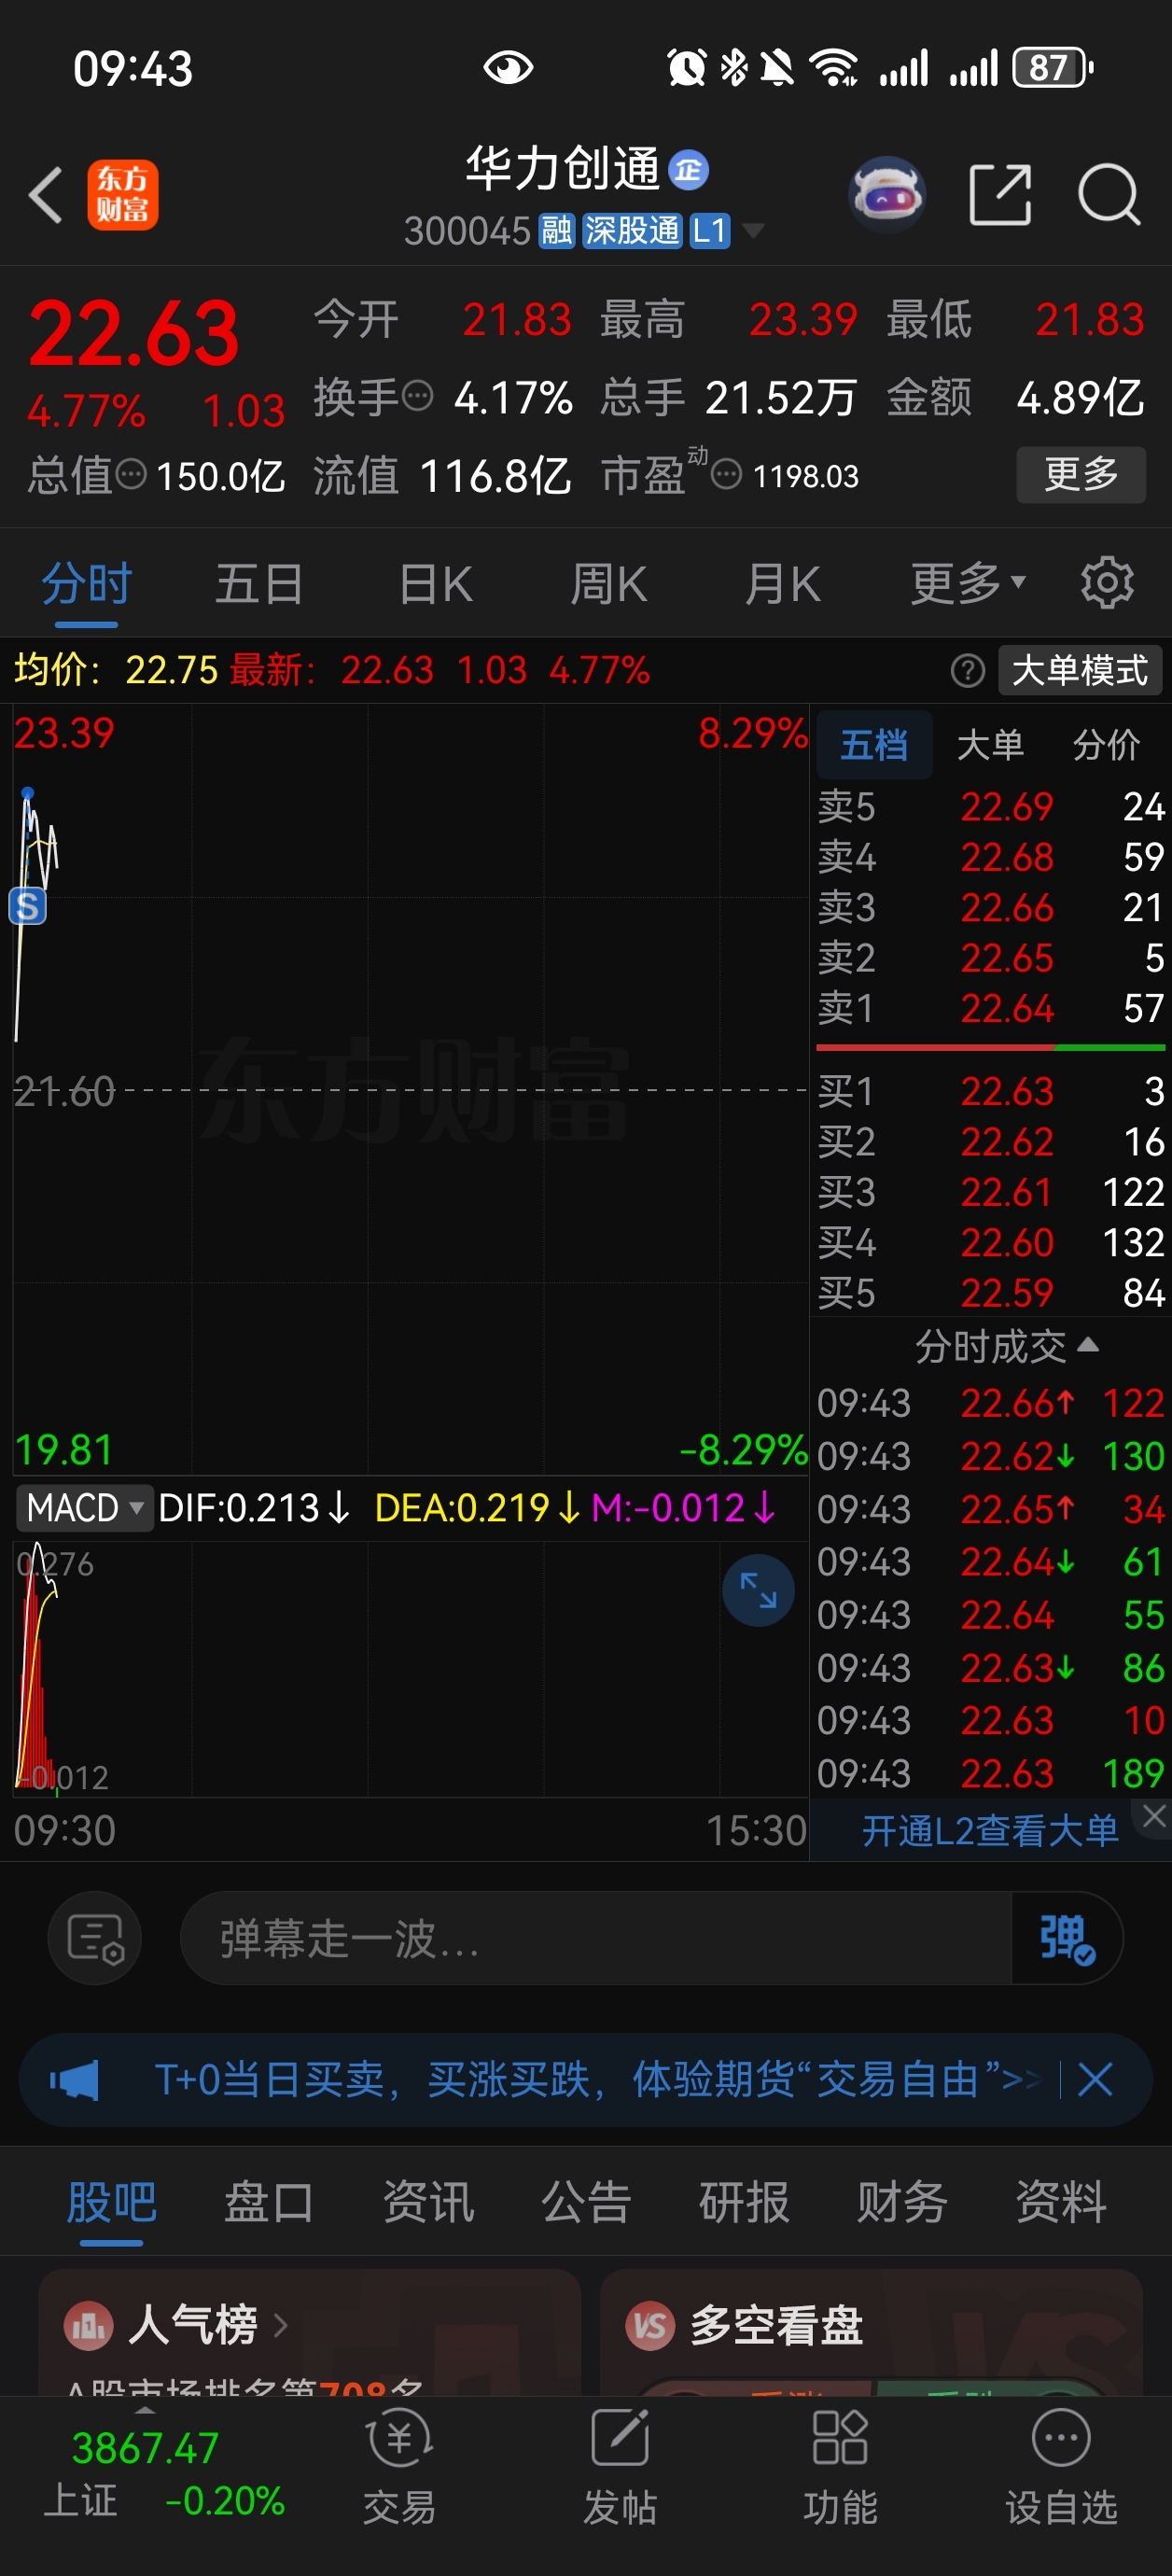Collapse the 分时成交 list
Viewport: 1172px width, 2576px height.
click(x=1006, y=1347)
